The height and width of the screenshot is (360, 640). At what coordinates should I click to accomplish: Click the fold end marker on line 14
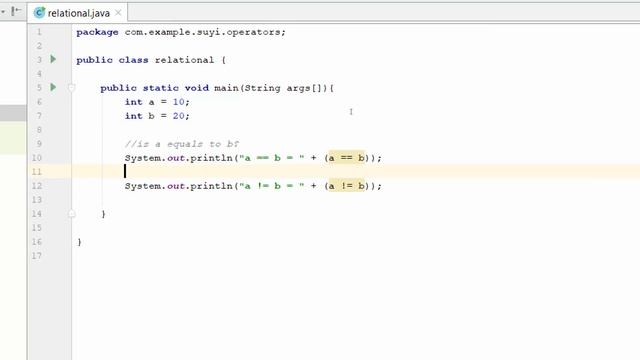(71, 213)
